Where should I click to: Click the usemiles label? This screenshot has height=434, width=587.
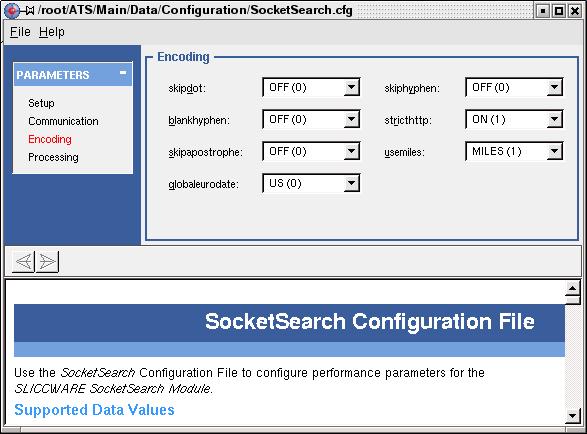tap(404, 152)
